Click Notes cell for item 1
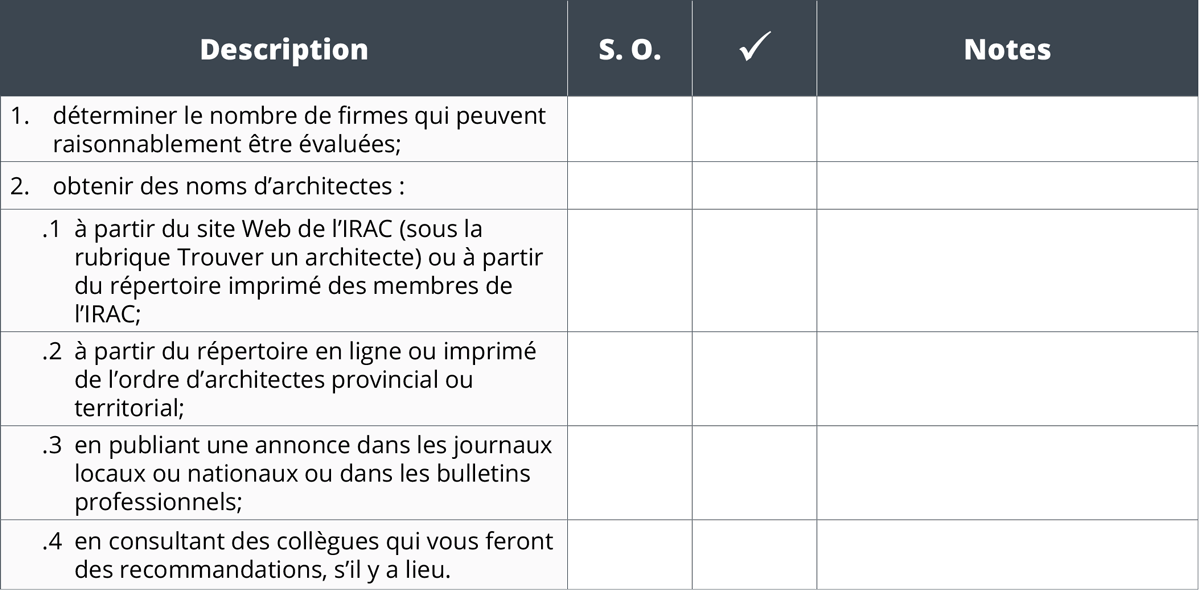The width and height of the screenshot is (1200, 590). coord(1008,129)
